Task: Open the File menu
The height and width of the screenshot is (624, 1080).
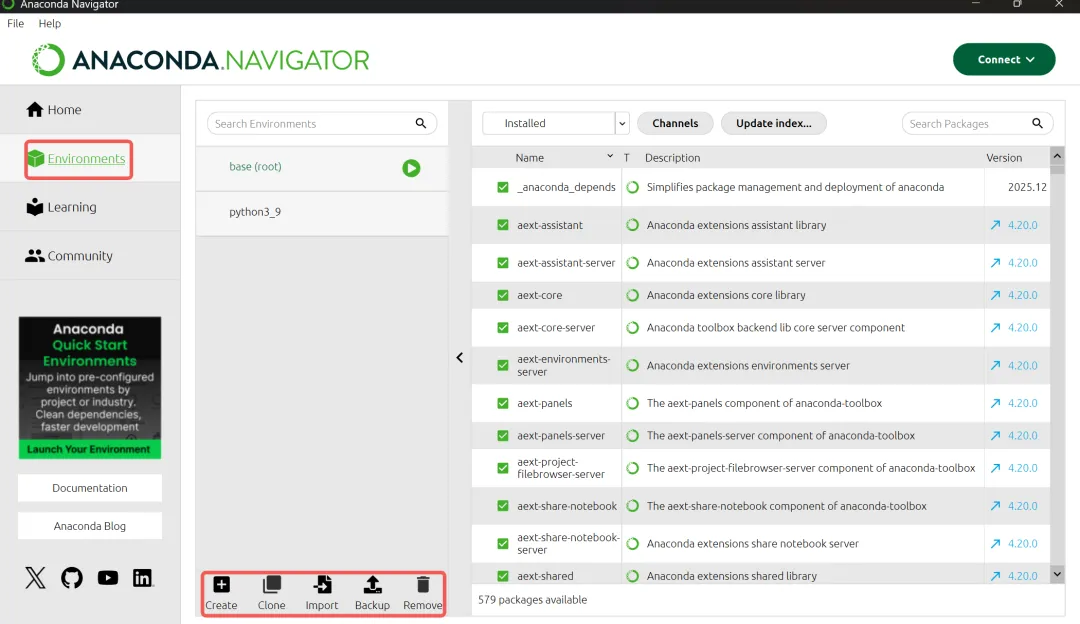Action: [15, 23]
